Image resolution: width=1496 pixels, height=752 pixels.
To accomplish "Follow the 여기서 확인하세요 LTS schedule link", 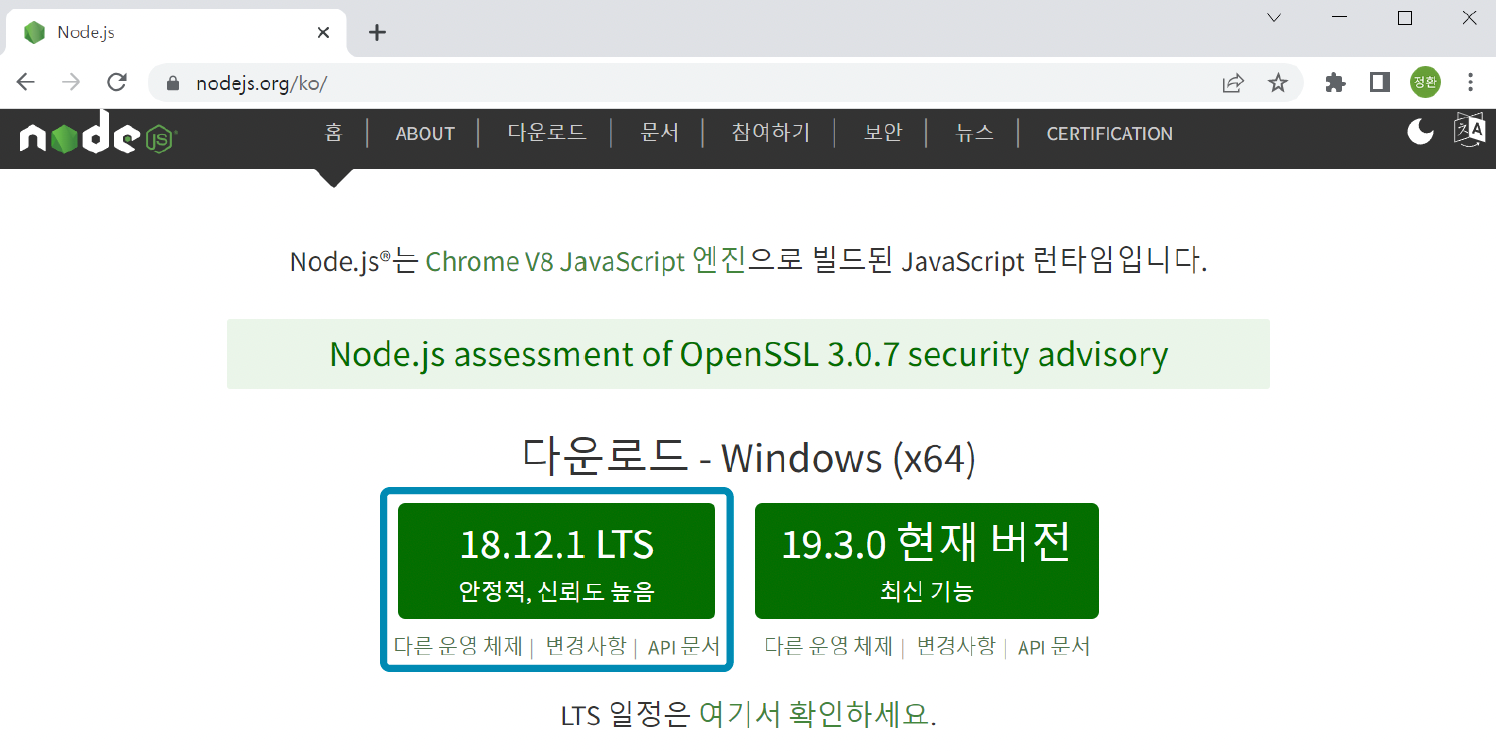I will (815, 715).
